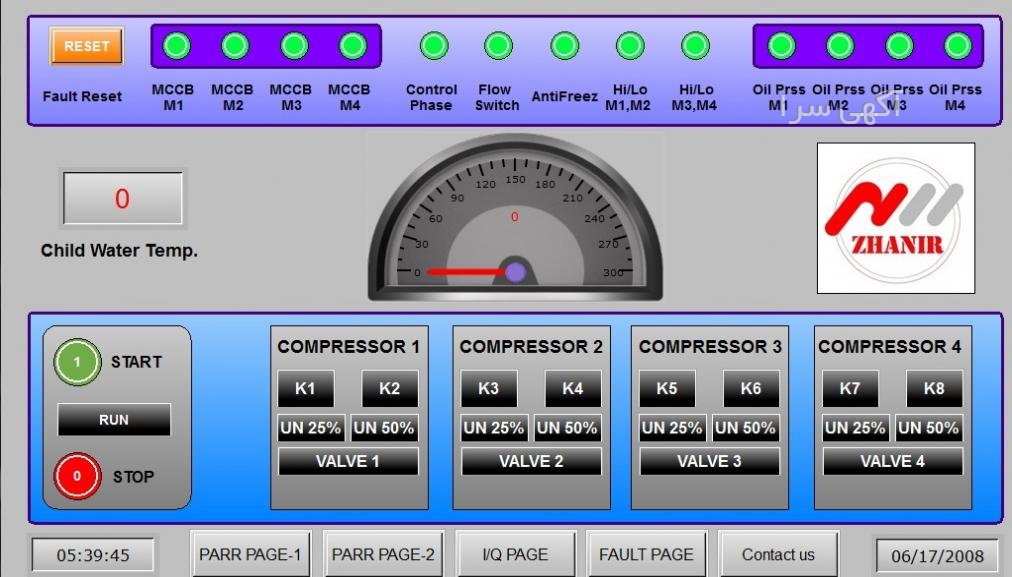Click the Child Water Temp. label
The height and width of the screenshot is (577, 1012).
pyautogui.click(x=119, y=250)
